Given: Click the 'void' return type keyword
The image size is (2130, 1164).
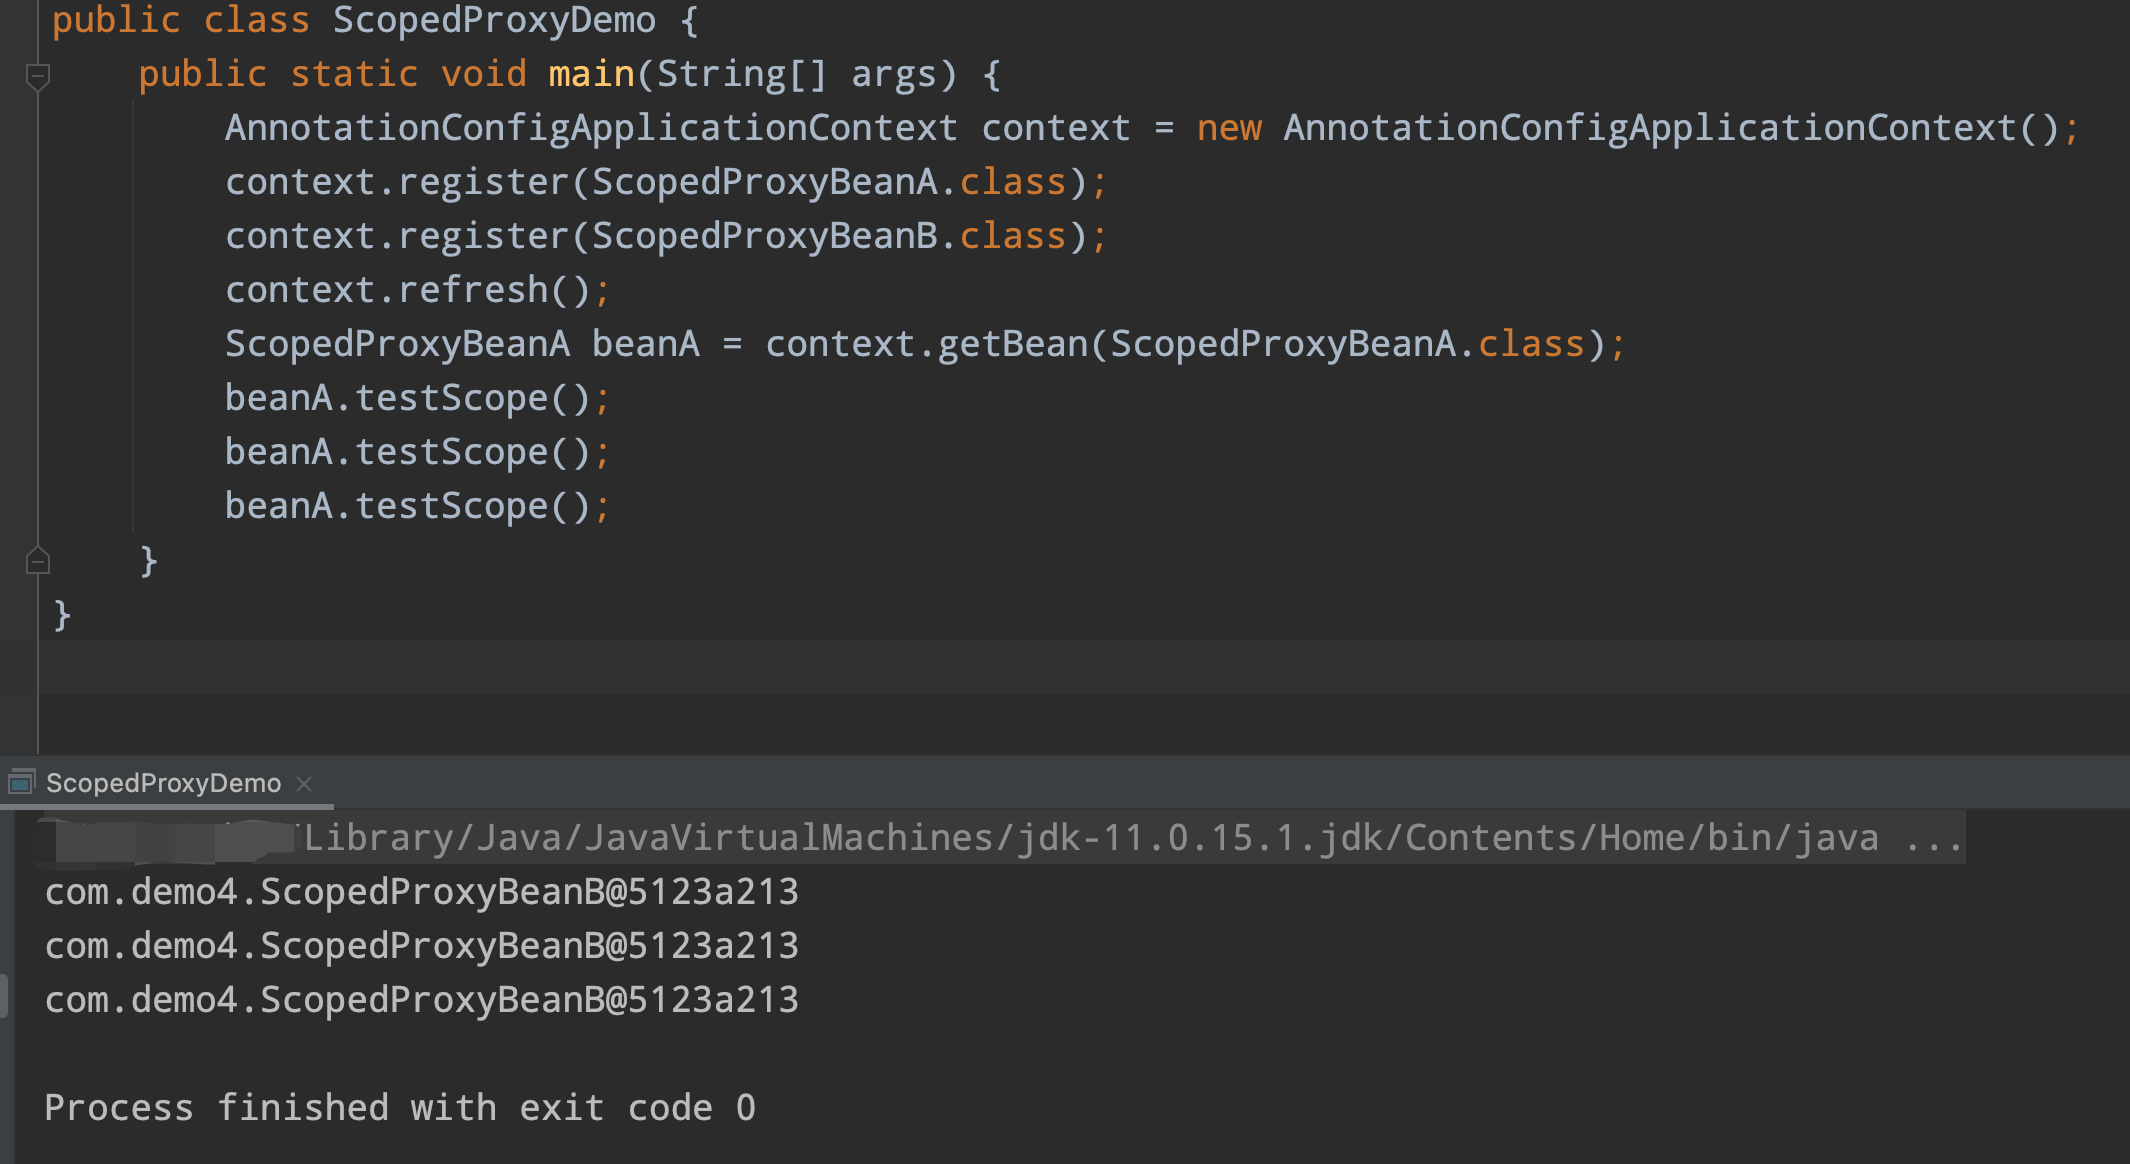Looking at the screenshot, I should [x=484, y=74].
